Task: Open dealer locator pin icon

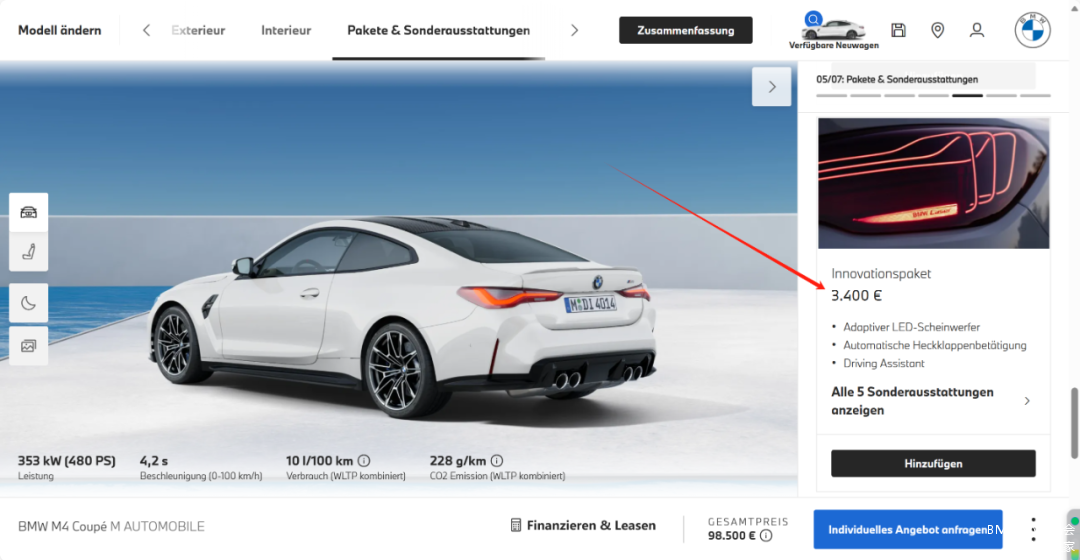Action: pyautogui.click(x=937, y=30)
